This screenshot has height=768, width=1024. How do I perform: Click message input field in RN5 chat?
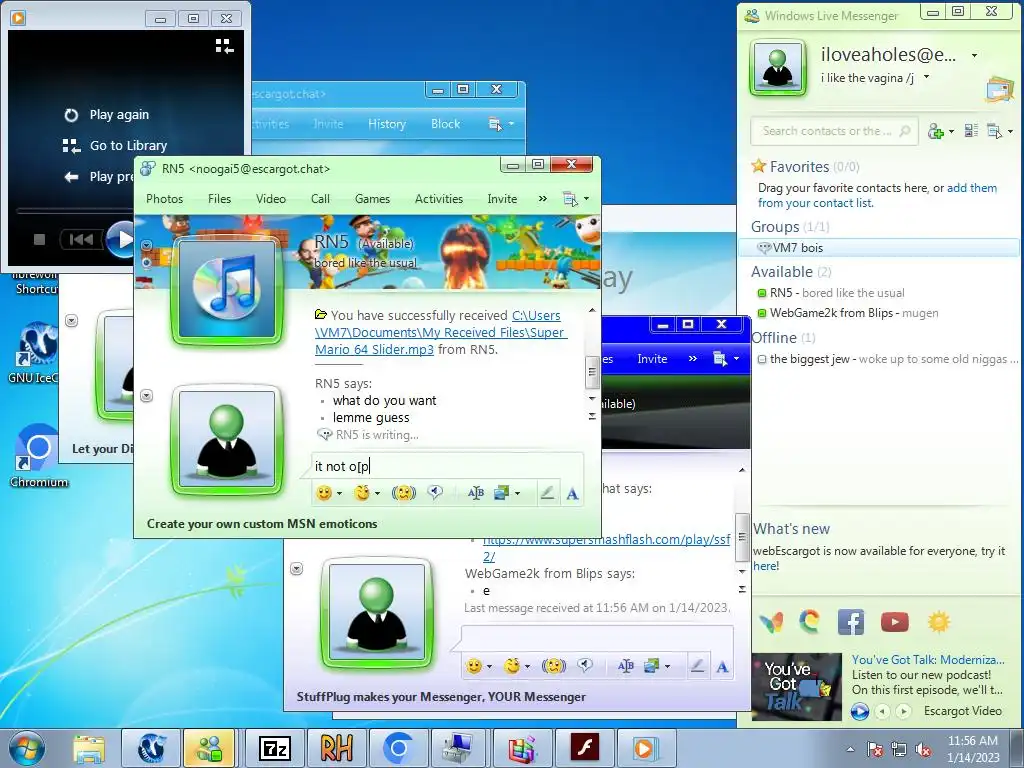447,466
